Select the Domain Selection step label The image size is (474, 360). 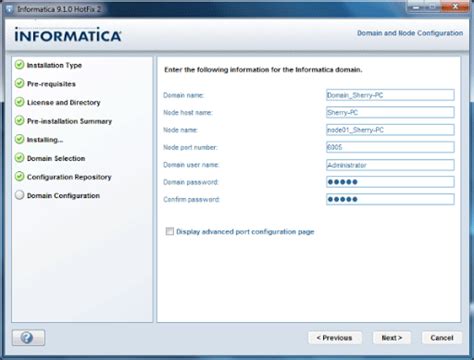pos(56,158)
